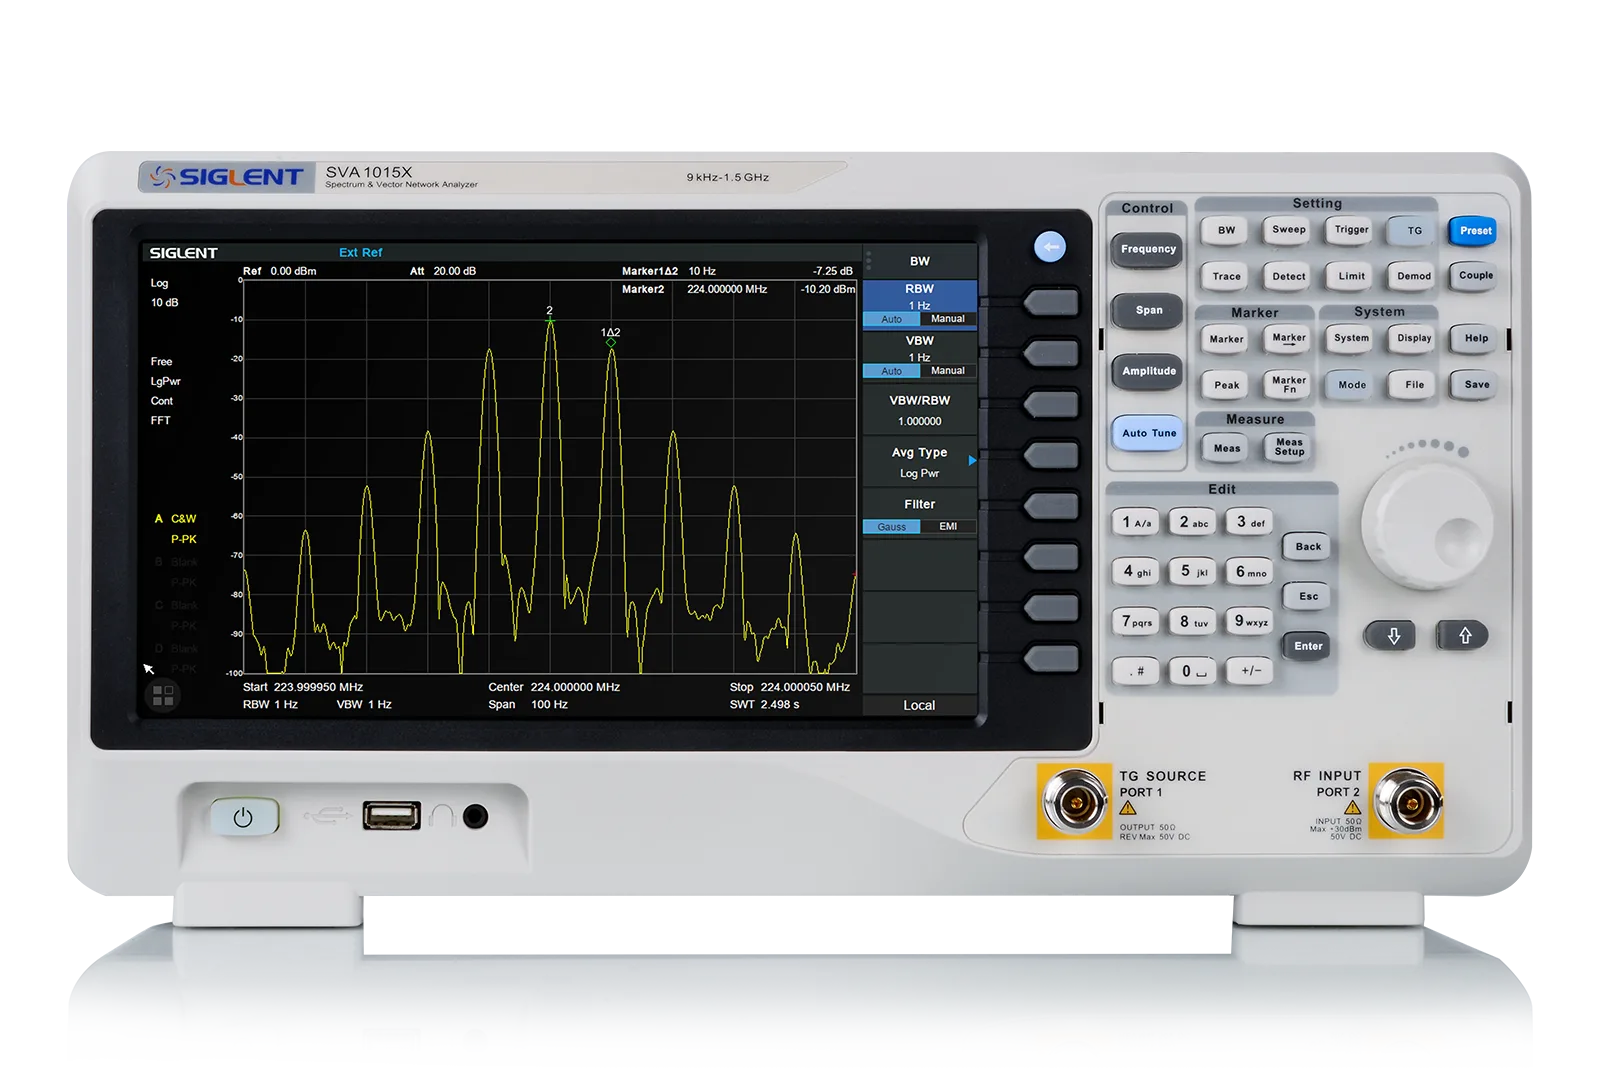
Task: Click the Sweep key
Action: pyautogui.click(x=1288, y=230)
